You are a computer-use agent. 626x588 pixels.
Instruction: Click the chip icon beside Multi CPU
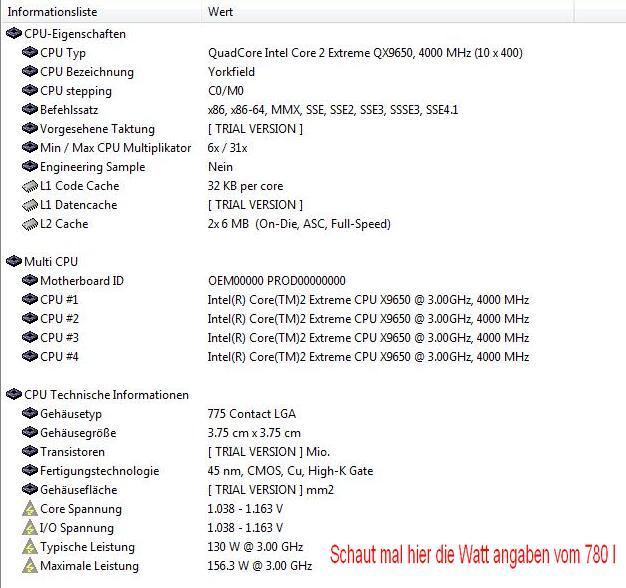tap(14, 261)
